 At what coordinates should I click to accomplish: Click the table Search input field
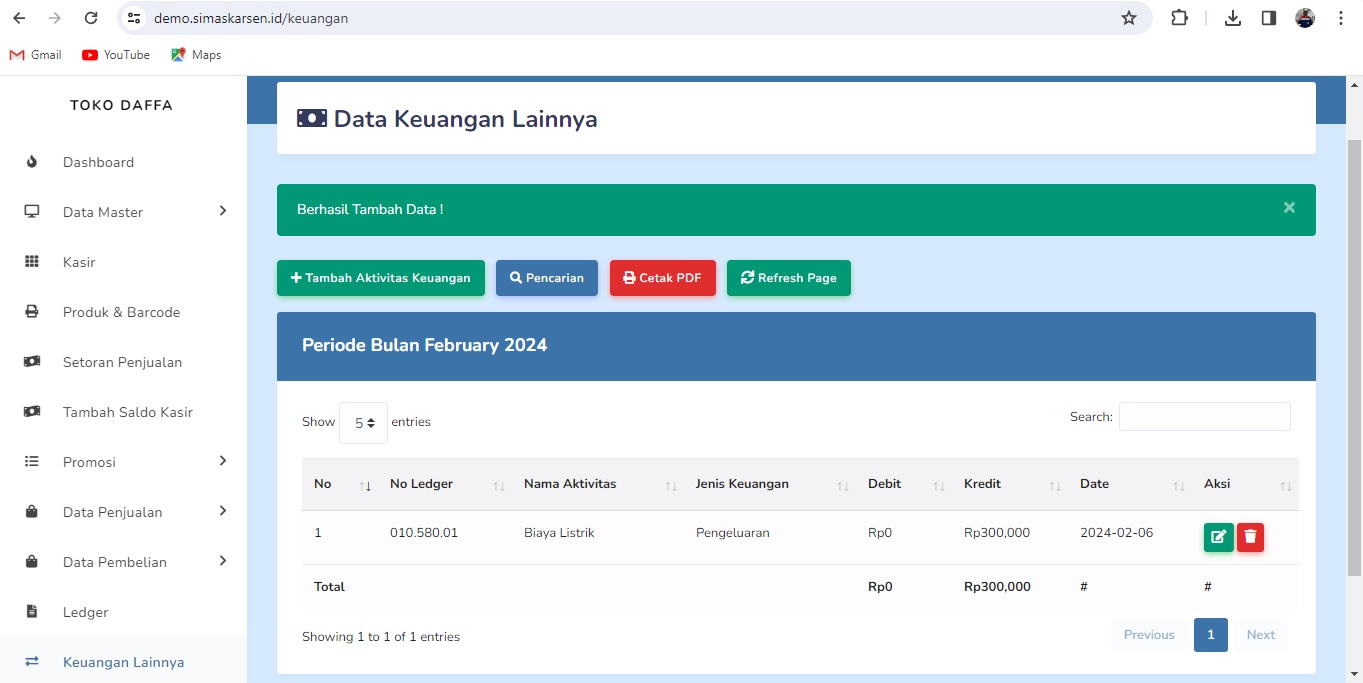1204,417
